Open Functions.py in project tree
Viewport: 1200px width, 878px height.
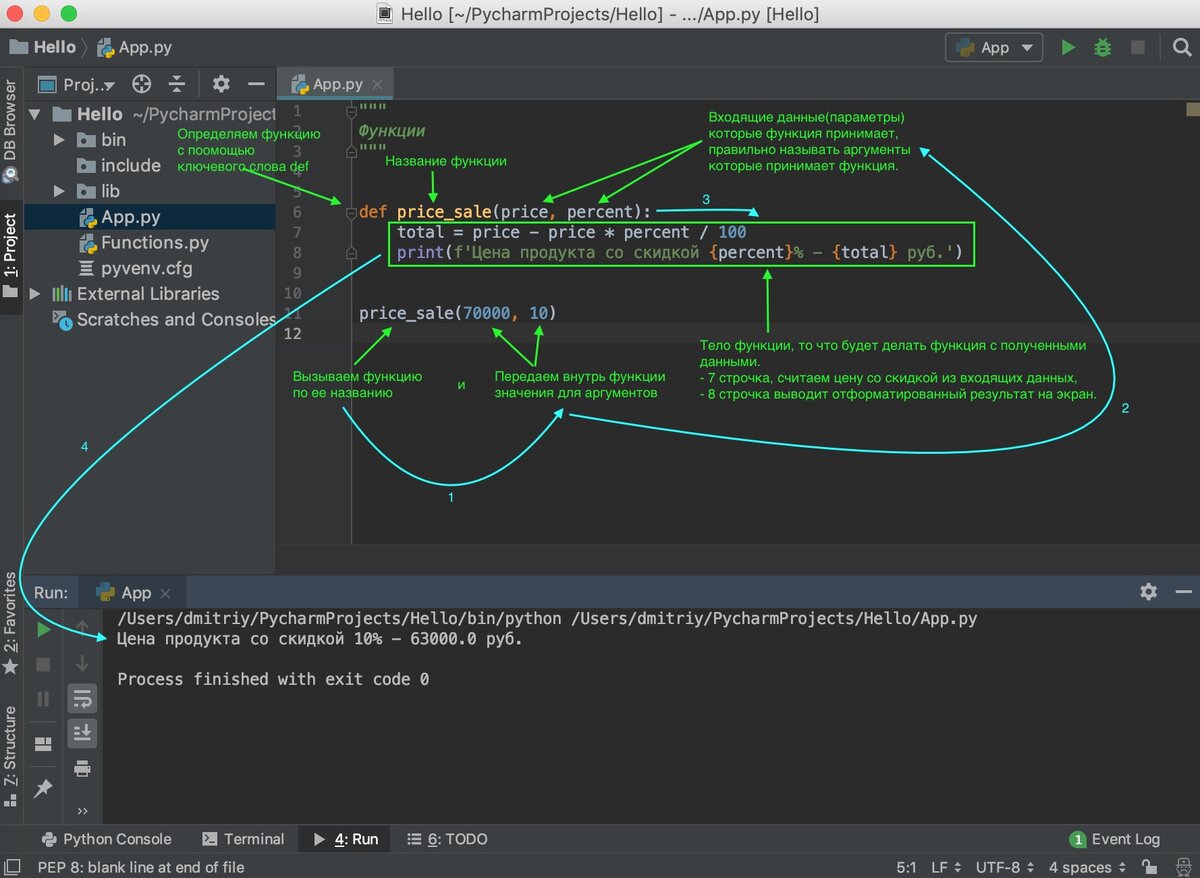(154, 243)
